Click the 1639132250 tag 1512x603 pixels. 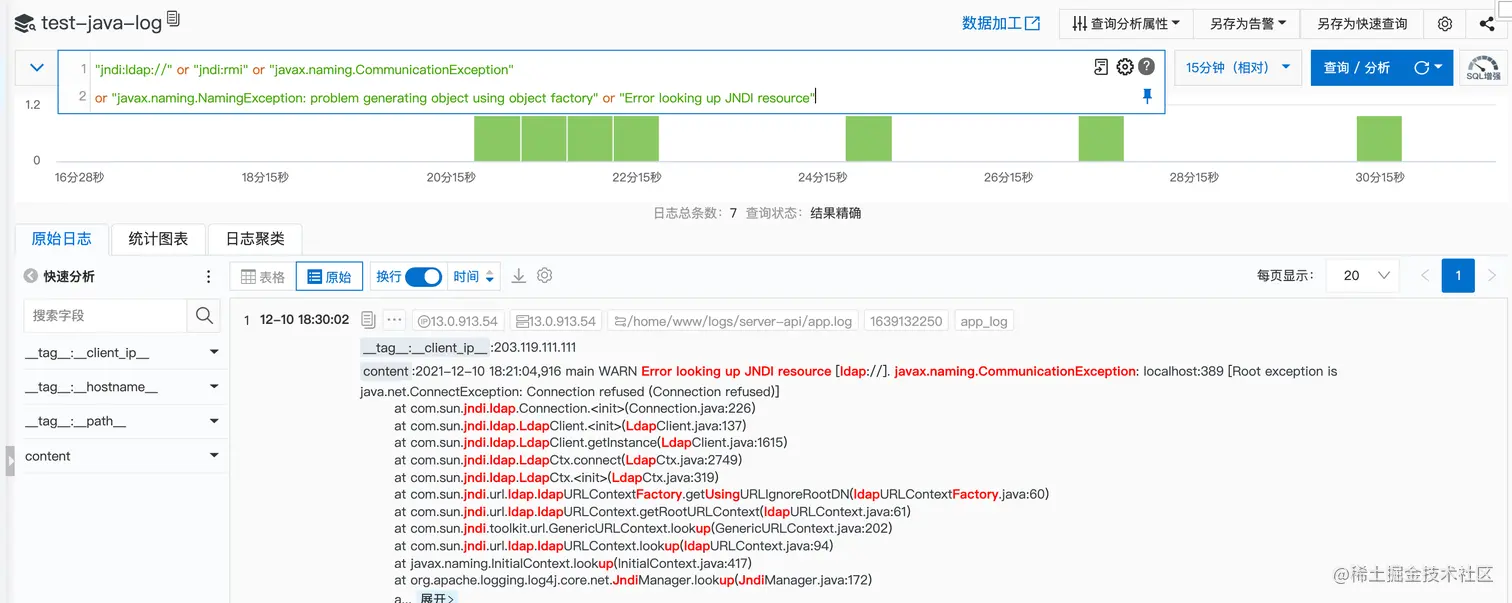click(x=906, y=321)
